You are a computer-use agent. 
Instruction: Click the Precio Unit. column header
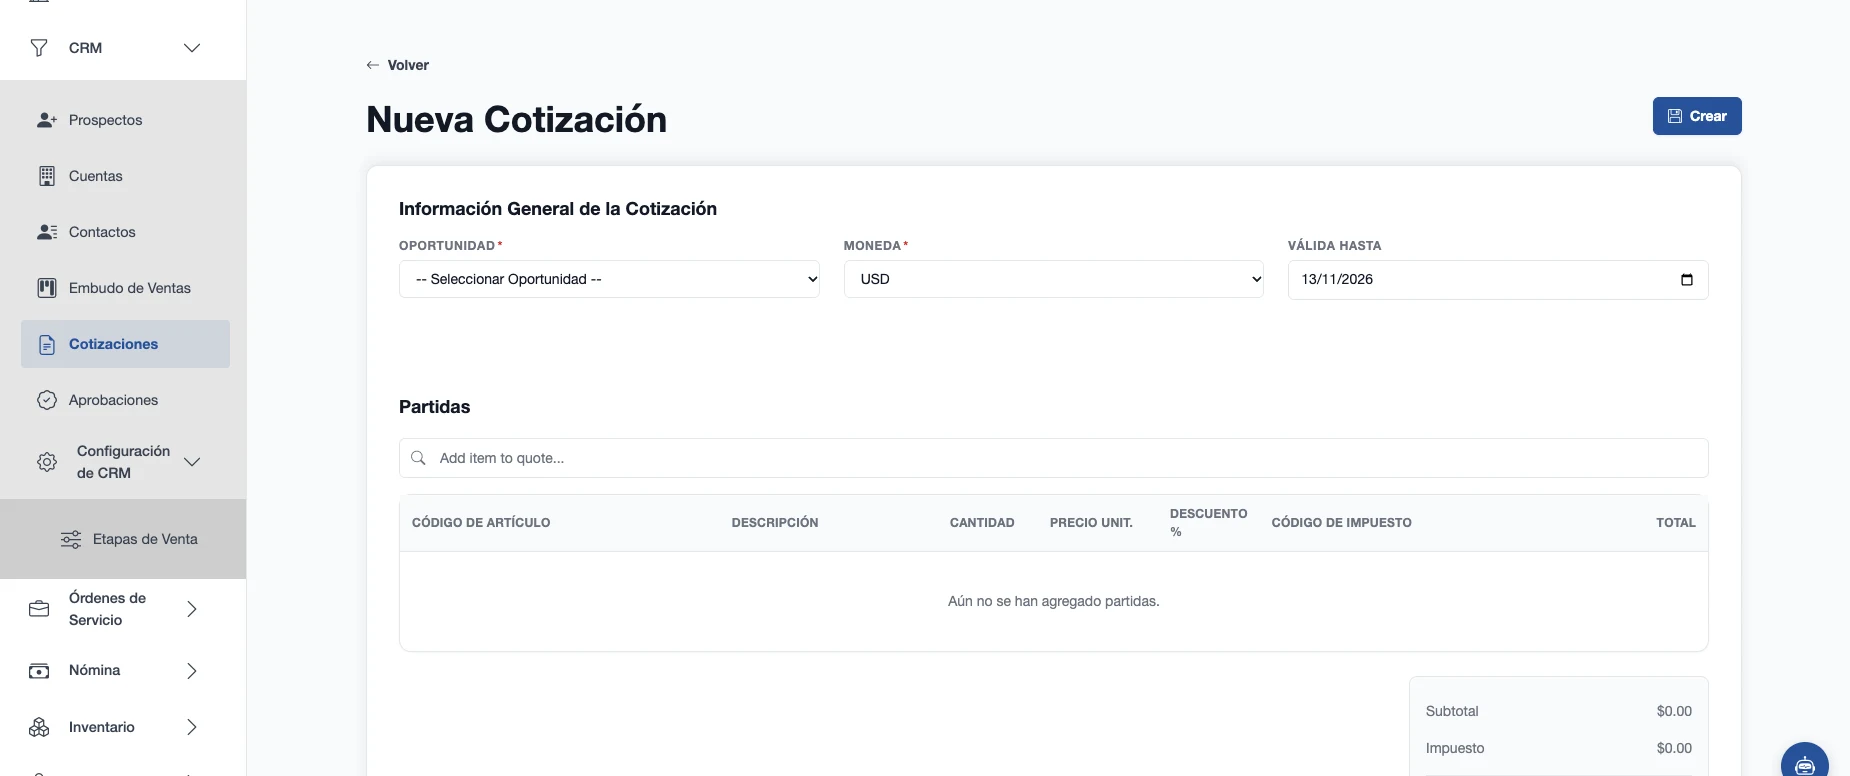click(1091, 523)
